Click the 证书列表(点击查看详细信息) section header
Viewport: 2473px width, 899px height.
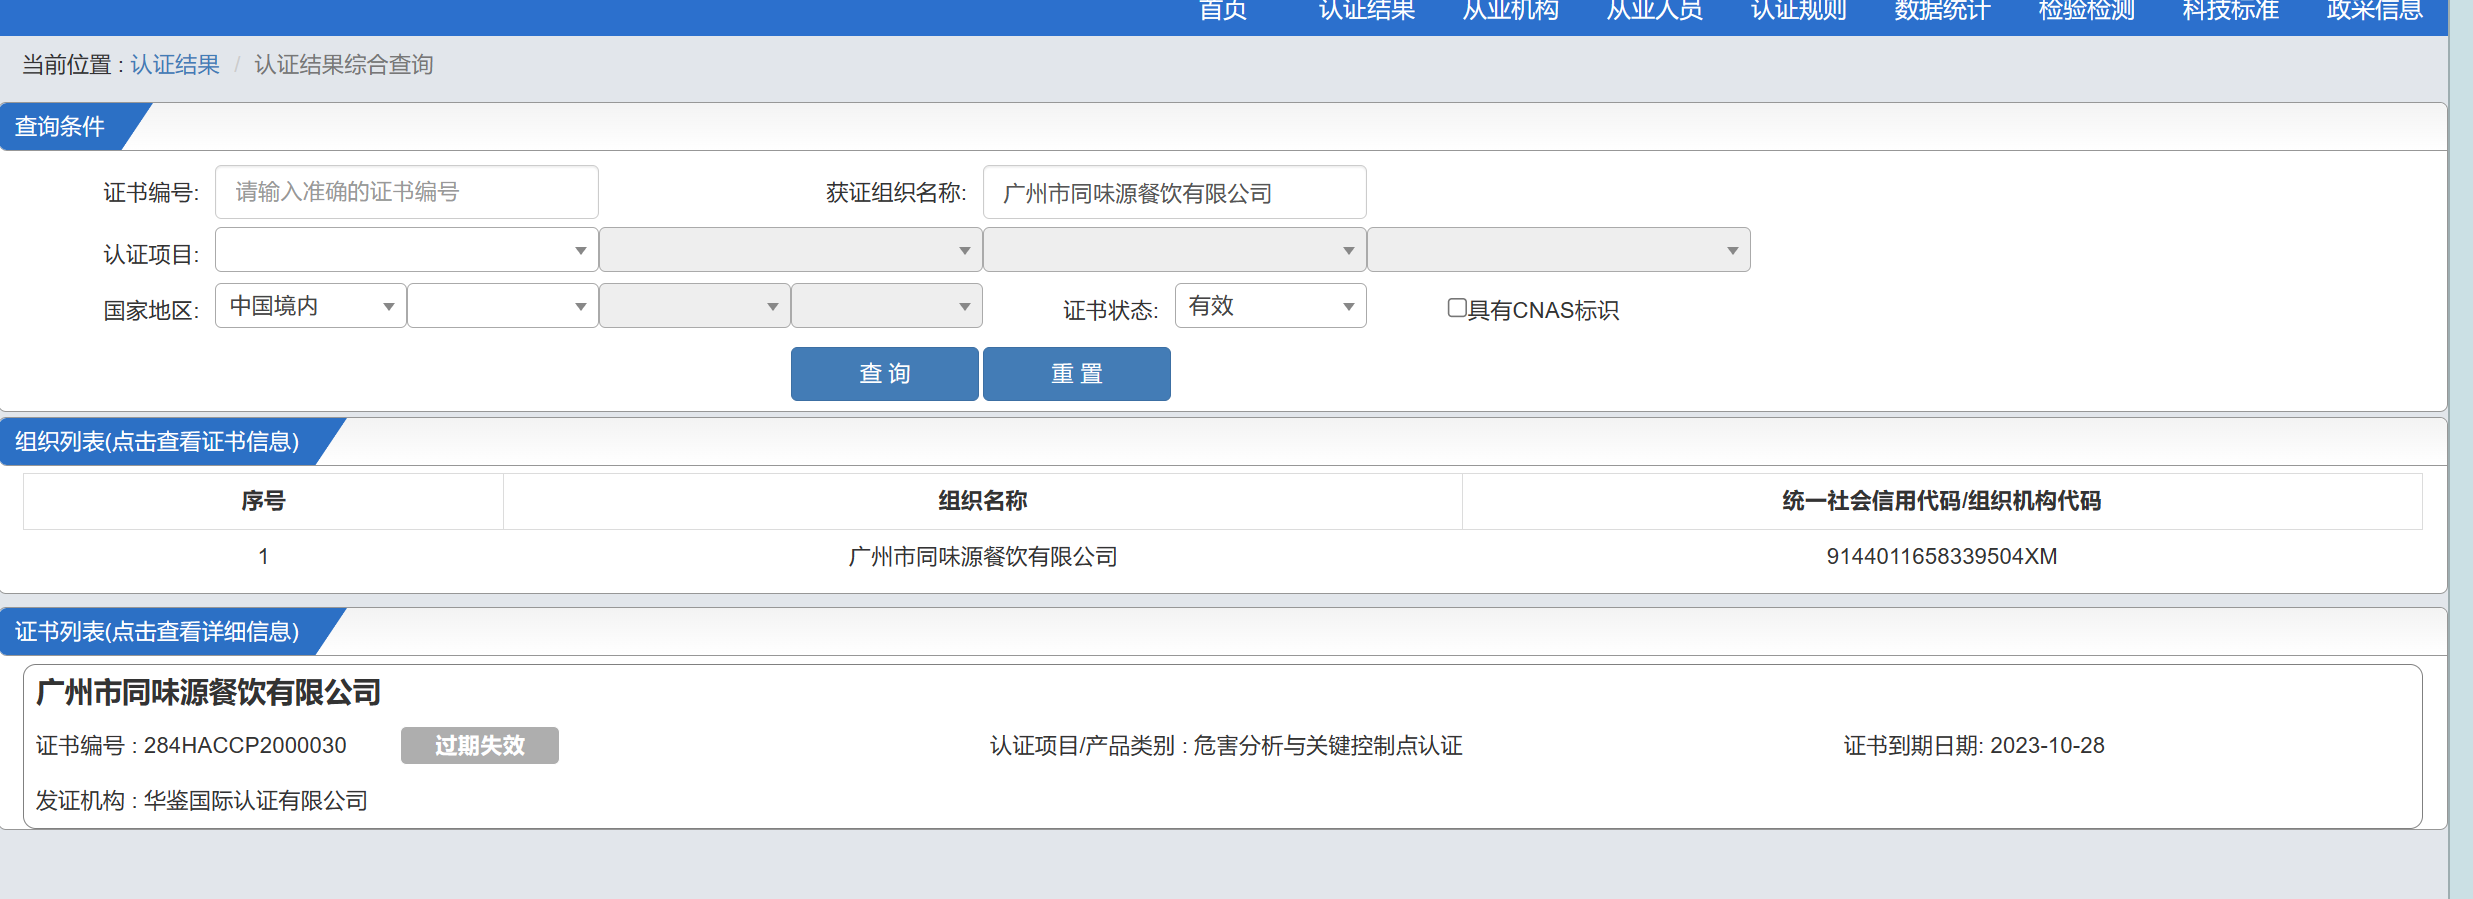(157, 632)
